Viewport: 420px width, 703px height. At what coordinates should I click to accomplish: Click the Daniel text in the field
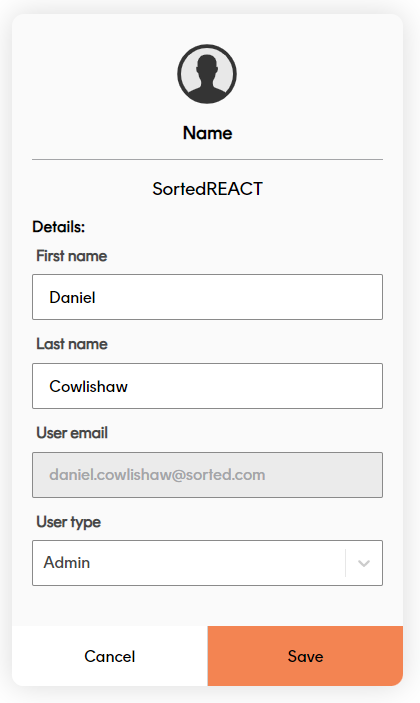click(72, 297)
